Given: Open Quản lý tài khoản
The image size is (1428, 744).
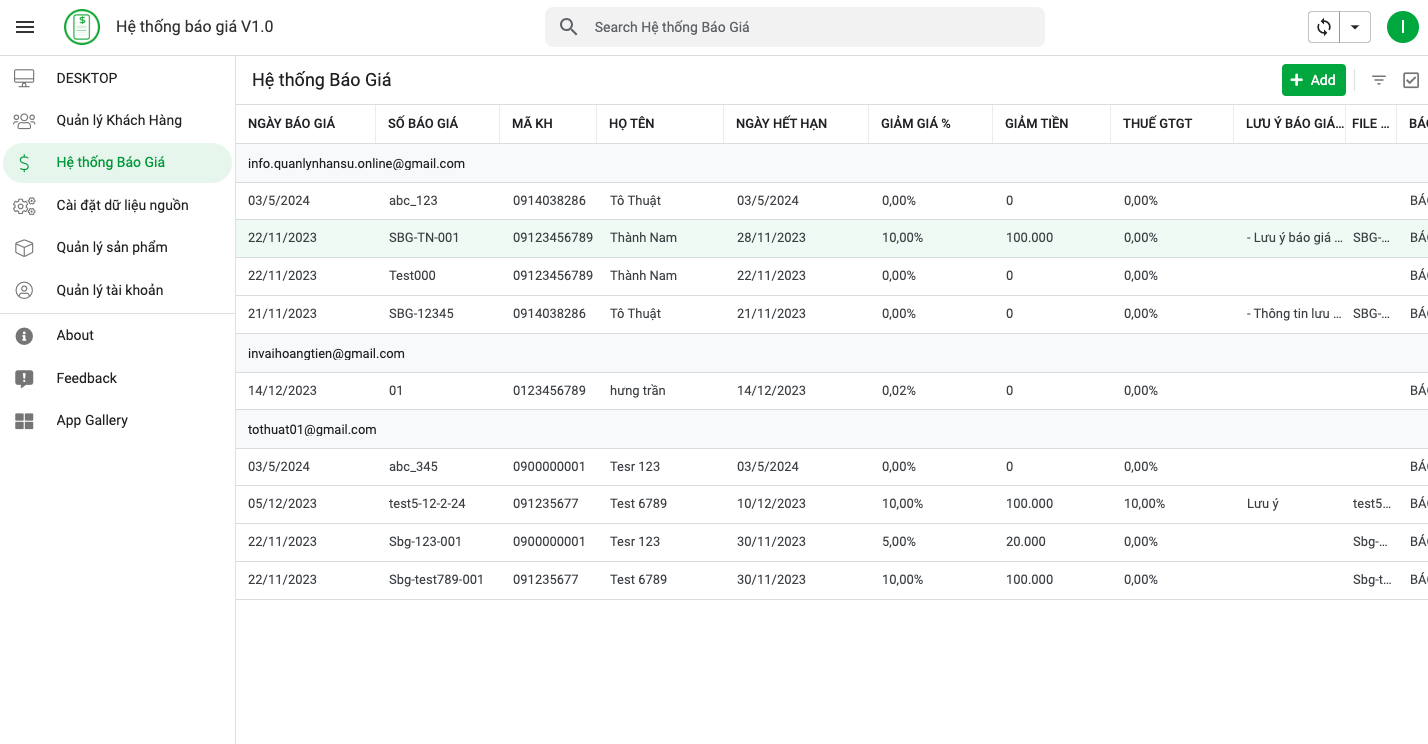Looking at the screenshot, I should [x=118, y=290].
